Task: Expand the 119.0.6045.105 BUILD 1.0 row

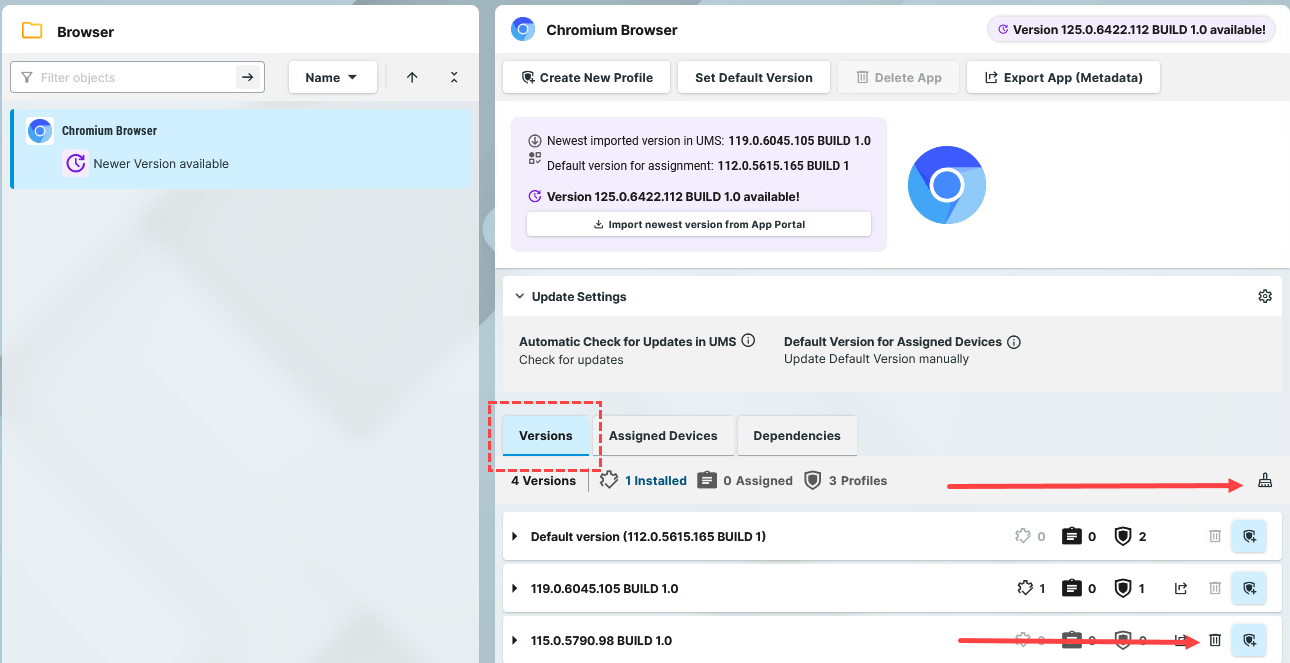Action: pyautogui.click(x=515, y=589)
